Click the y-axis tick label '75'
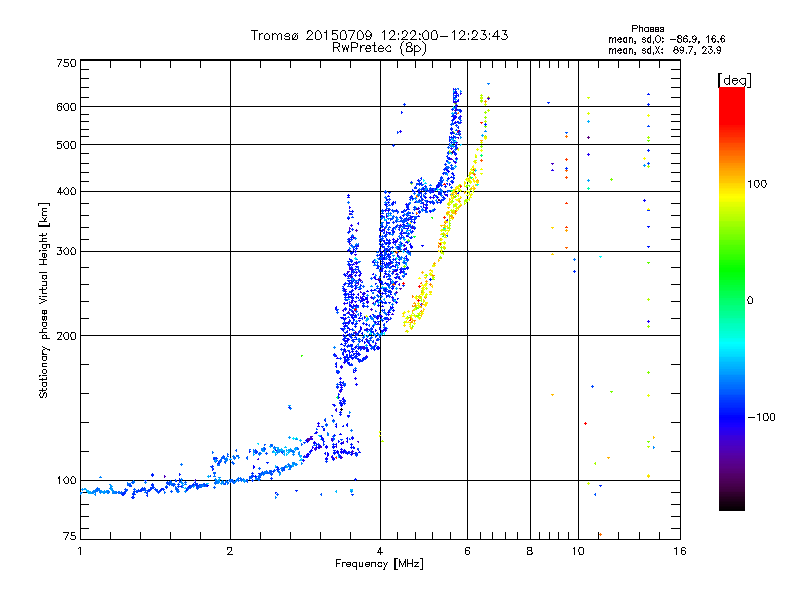This screenshot has height=600, width=800. pos(70,536)
